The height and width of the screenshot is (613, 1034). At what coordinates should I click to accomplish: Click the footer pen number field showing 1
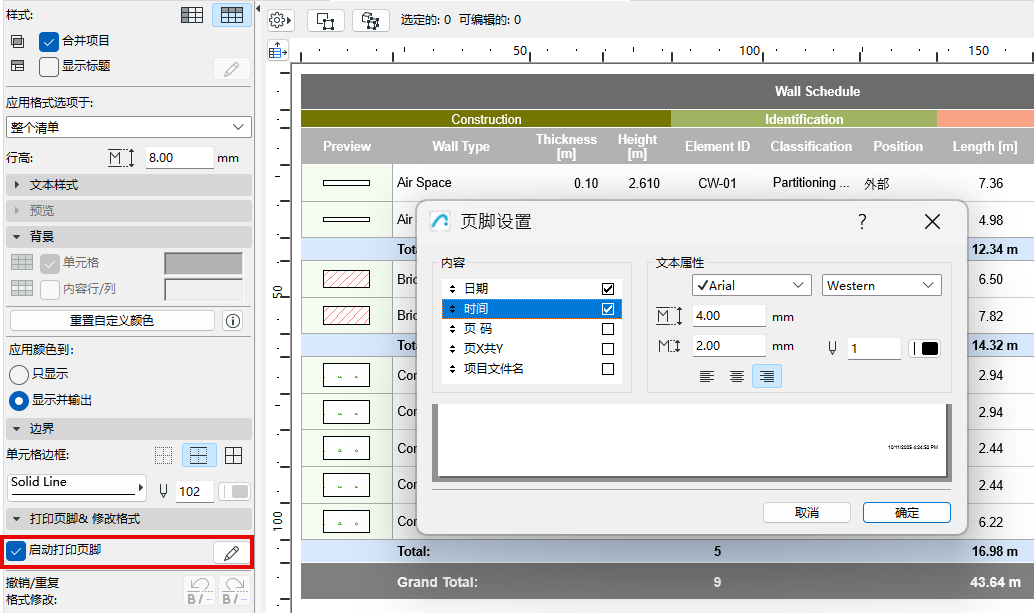[x=874, y=349]
